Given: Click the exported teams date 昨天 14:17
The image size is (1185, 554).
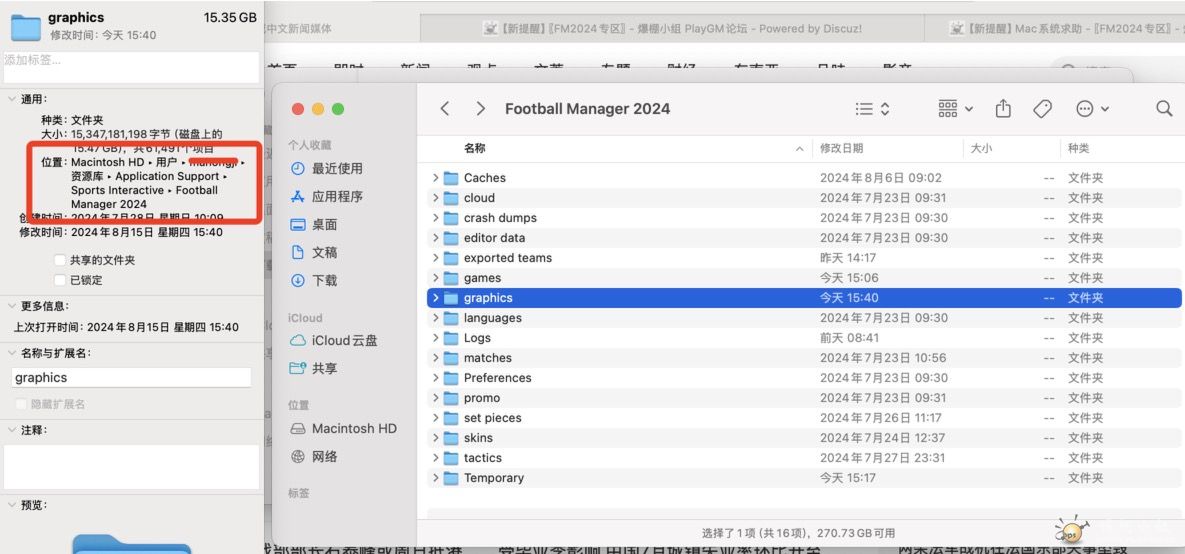Looking at the screenshot, I should point(849,258).
